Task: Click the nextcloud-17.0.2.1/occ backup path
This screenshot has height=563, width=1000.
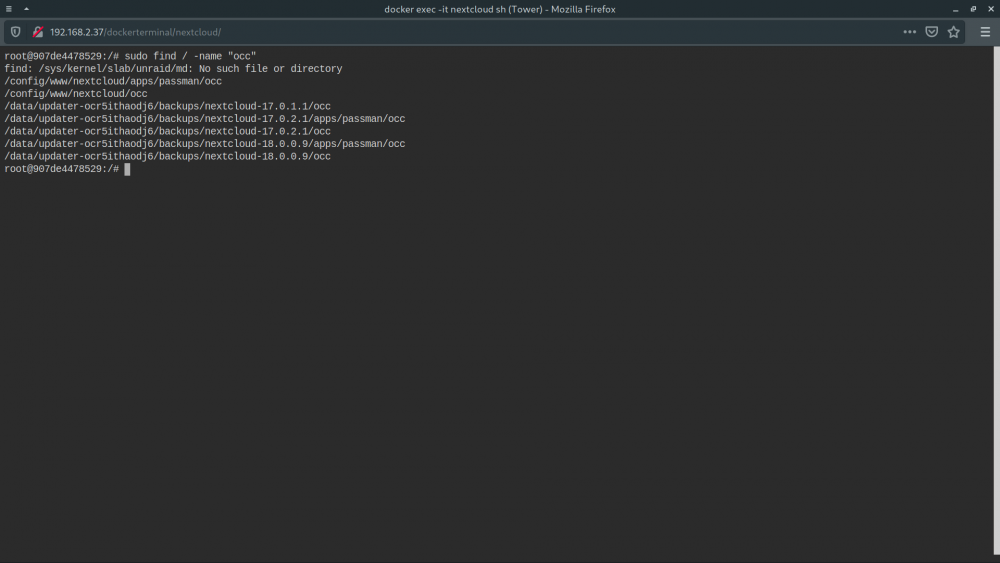Action: pos(168,131)
